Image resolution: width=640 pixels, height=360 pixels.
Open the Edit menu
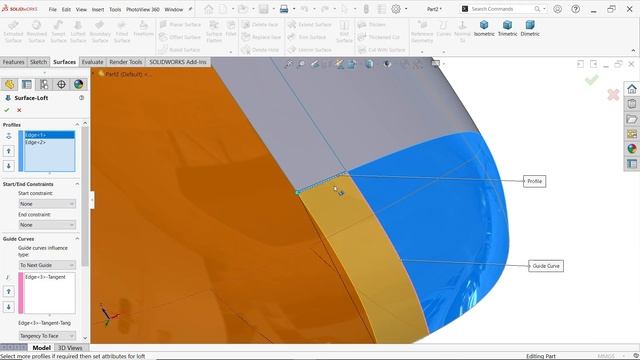[66, 9]
